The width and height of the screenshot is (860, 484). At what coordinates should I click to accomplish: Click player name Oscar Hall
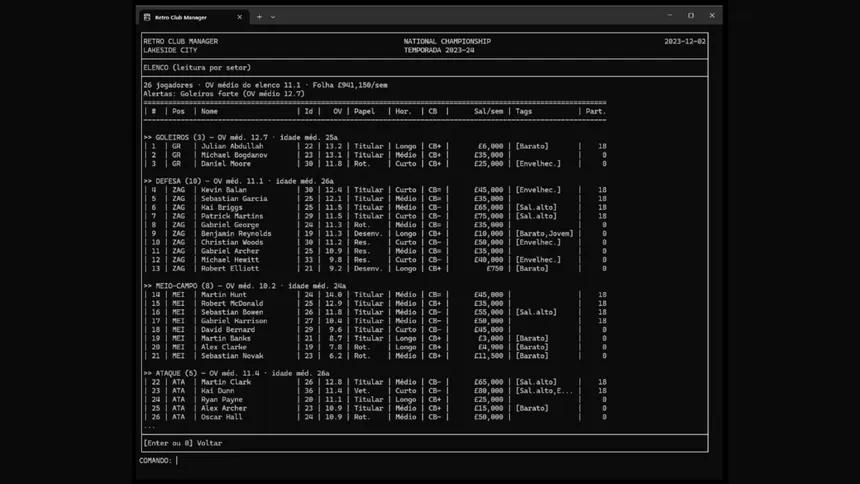point(222,417)
